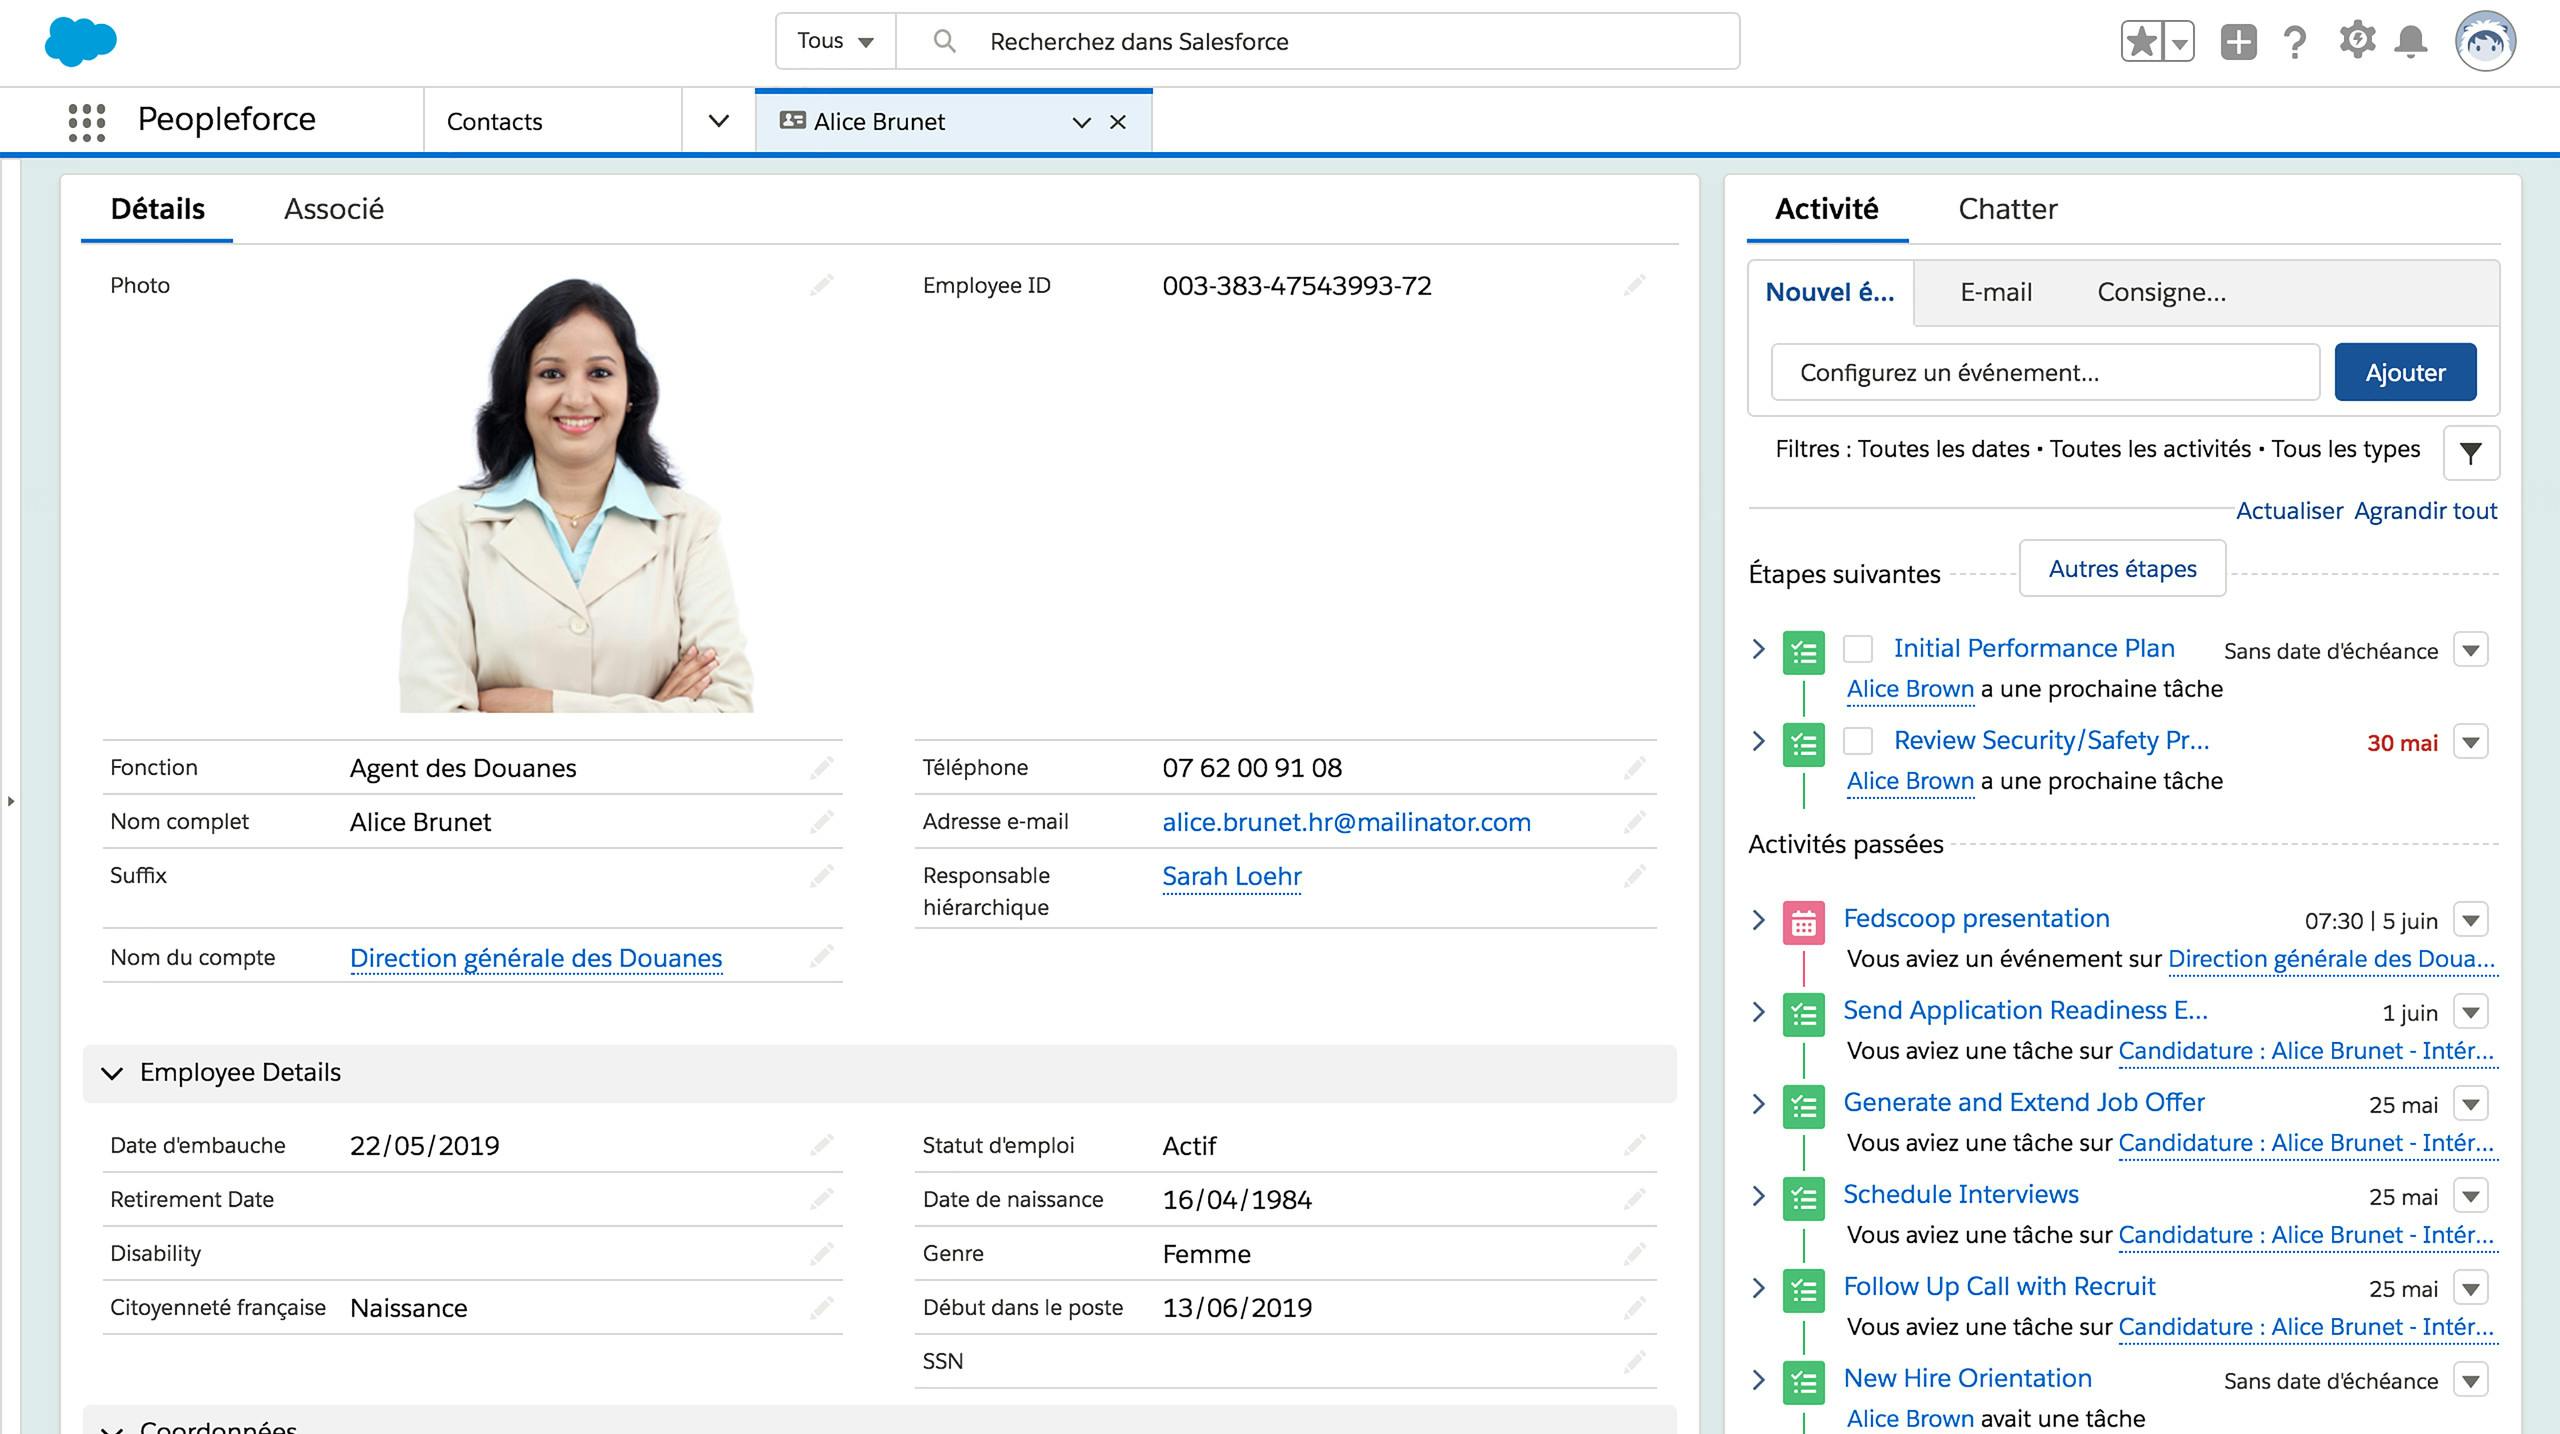
Task: Select the Détails tab
Action: pyautogui.click(x=157, y=209)
